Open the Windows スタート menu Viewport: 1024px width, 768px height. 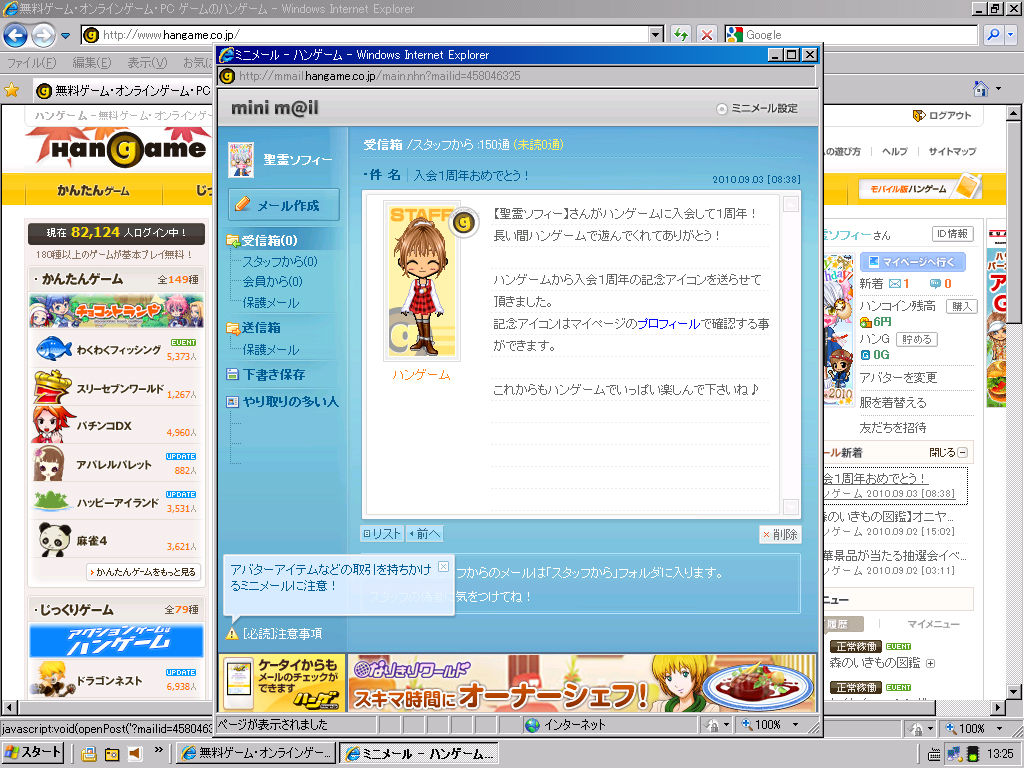32,753
